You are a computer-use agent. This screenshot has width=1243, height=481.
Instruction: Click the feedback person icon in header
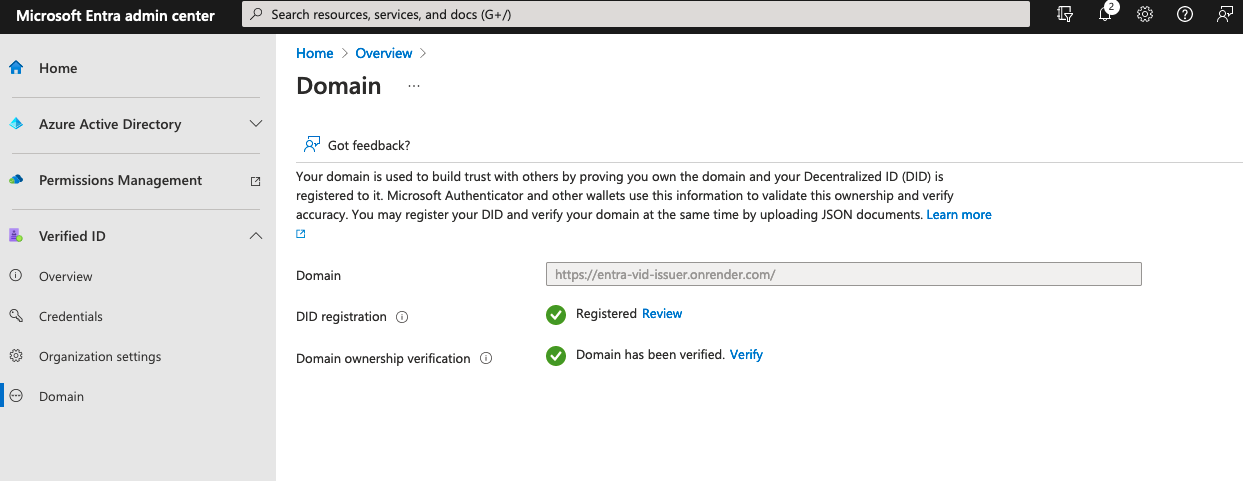coord(1225,15)
